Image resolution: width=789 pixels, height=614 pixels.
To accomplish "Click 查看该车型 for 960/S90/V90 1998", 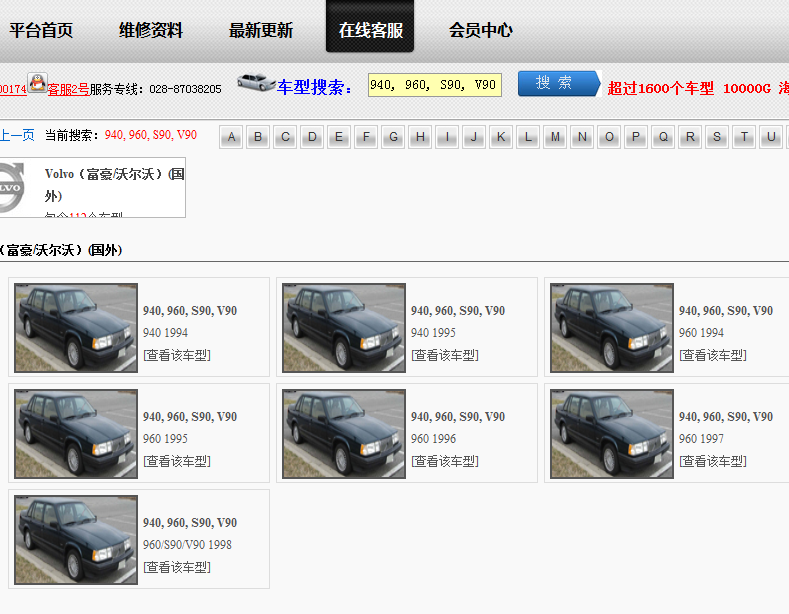I will [177, 567].
